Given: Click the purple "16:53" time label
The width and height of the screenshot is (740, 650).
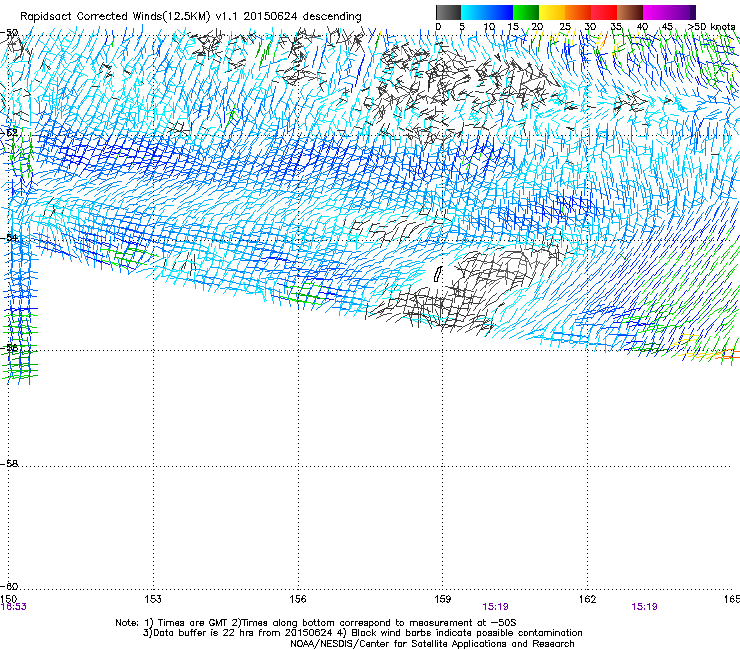Looking at the screenshot, I should point(14,607).
